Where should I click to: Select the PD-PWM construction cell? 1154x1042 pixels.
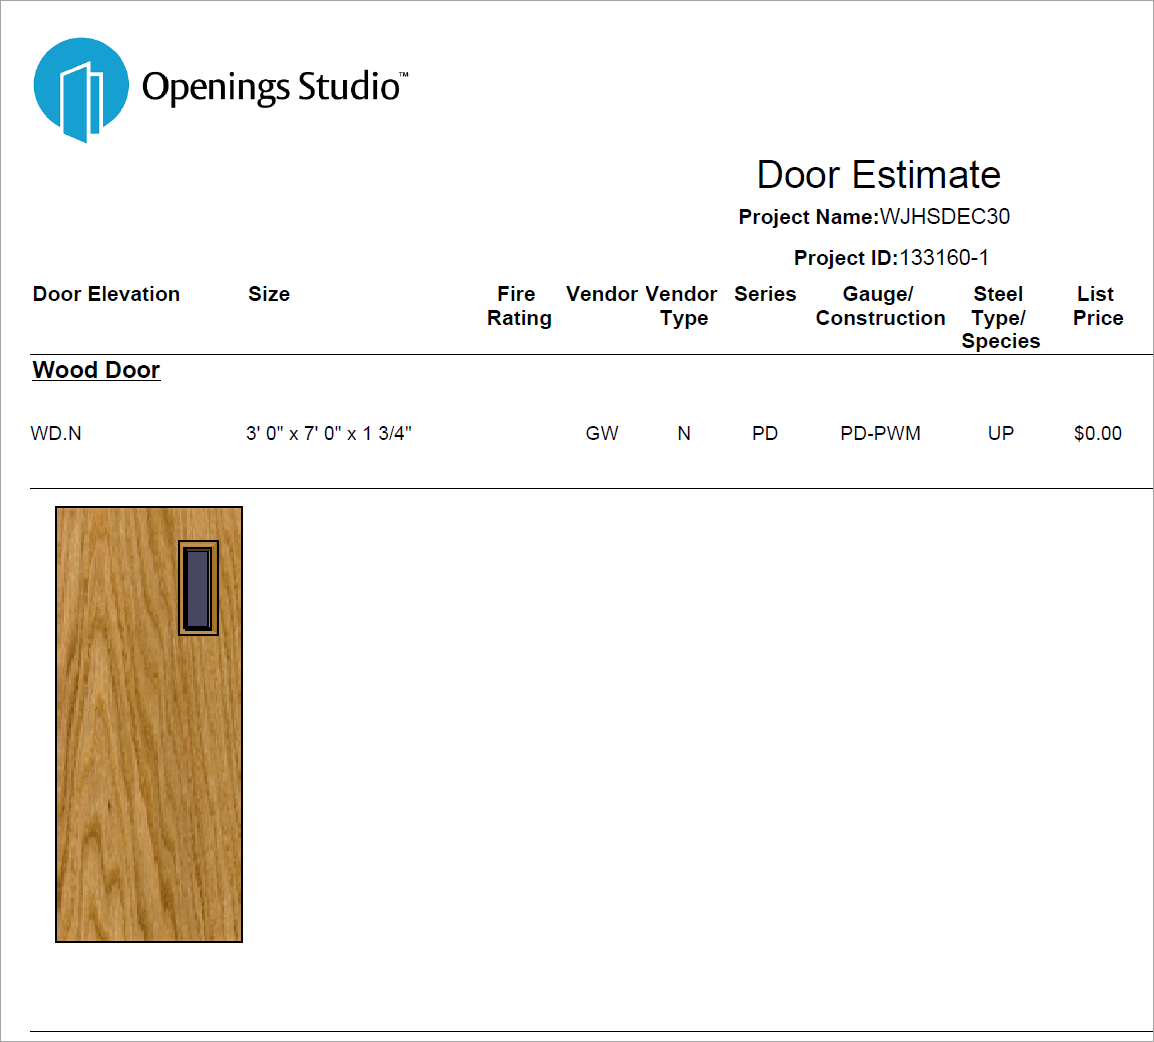880,433
